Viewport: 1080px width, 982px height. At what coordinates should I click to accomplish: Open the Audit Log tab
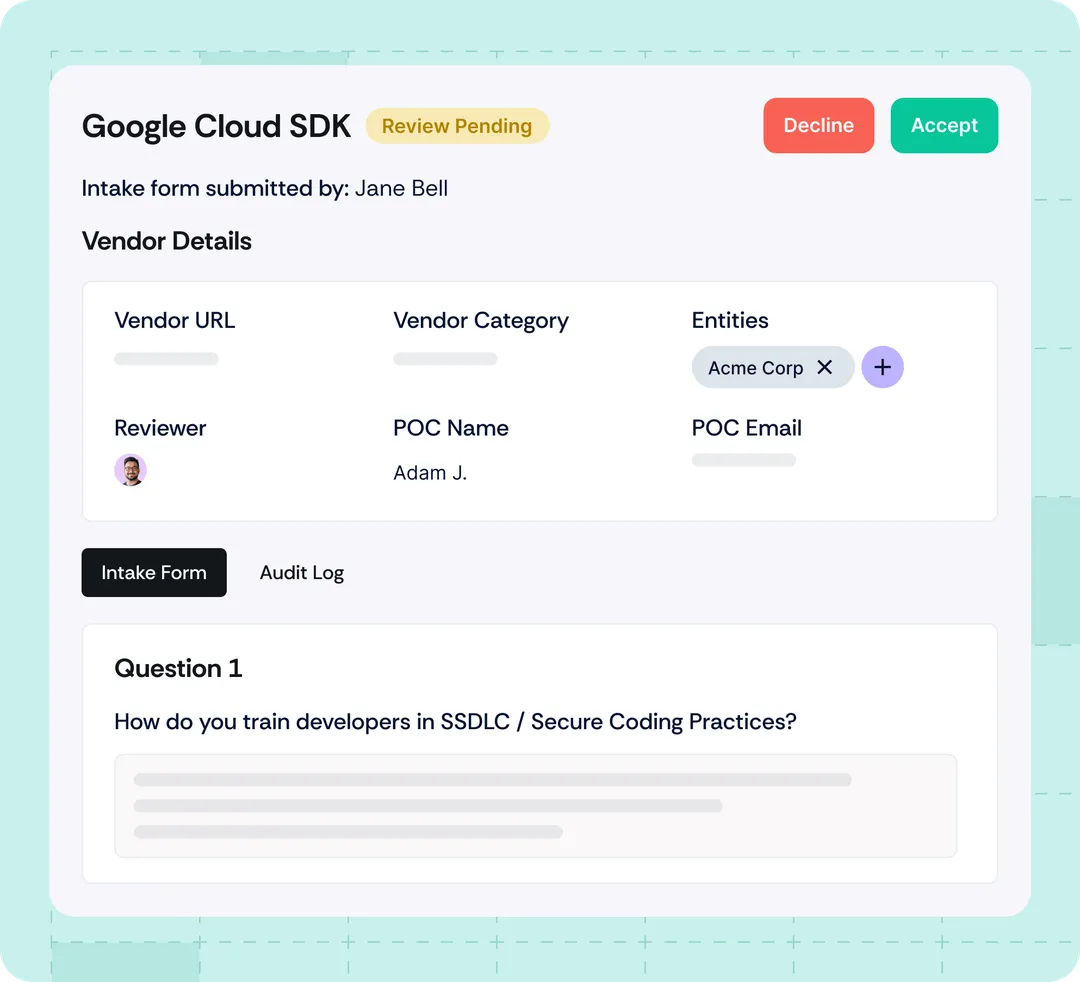point(302,572)
